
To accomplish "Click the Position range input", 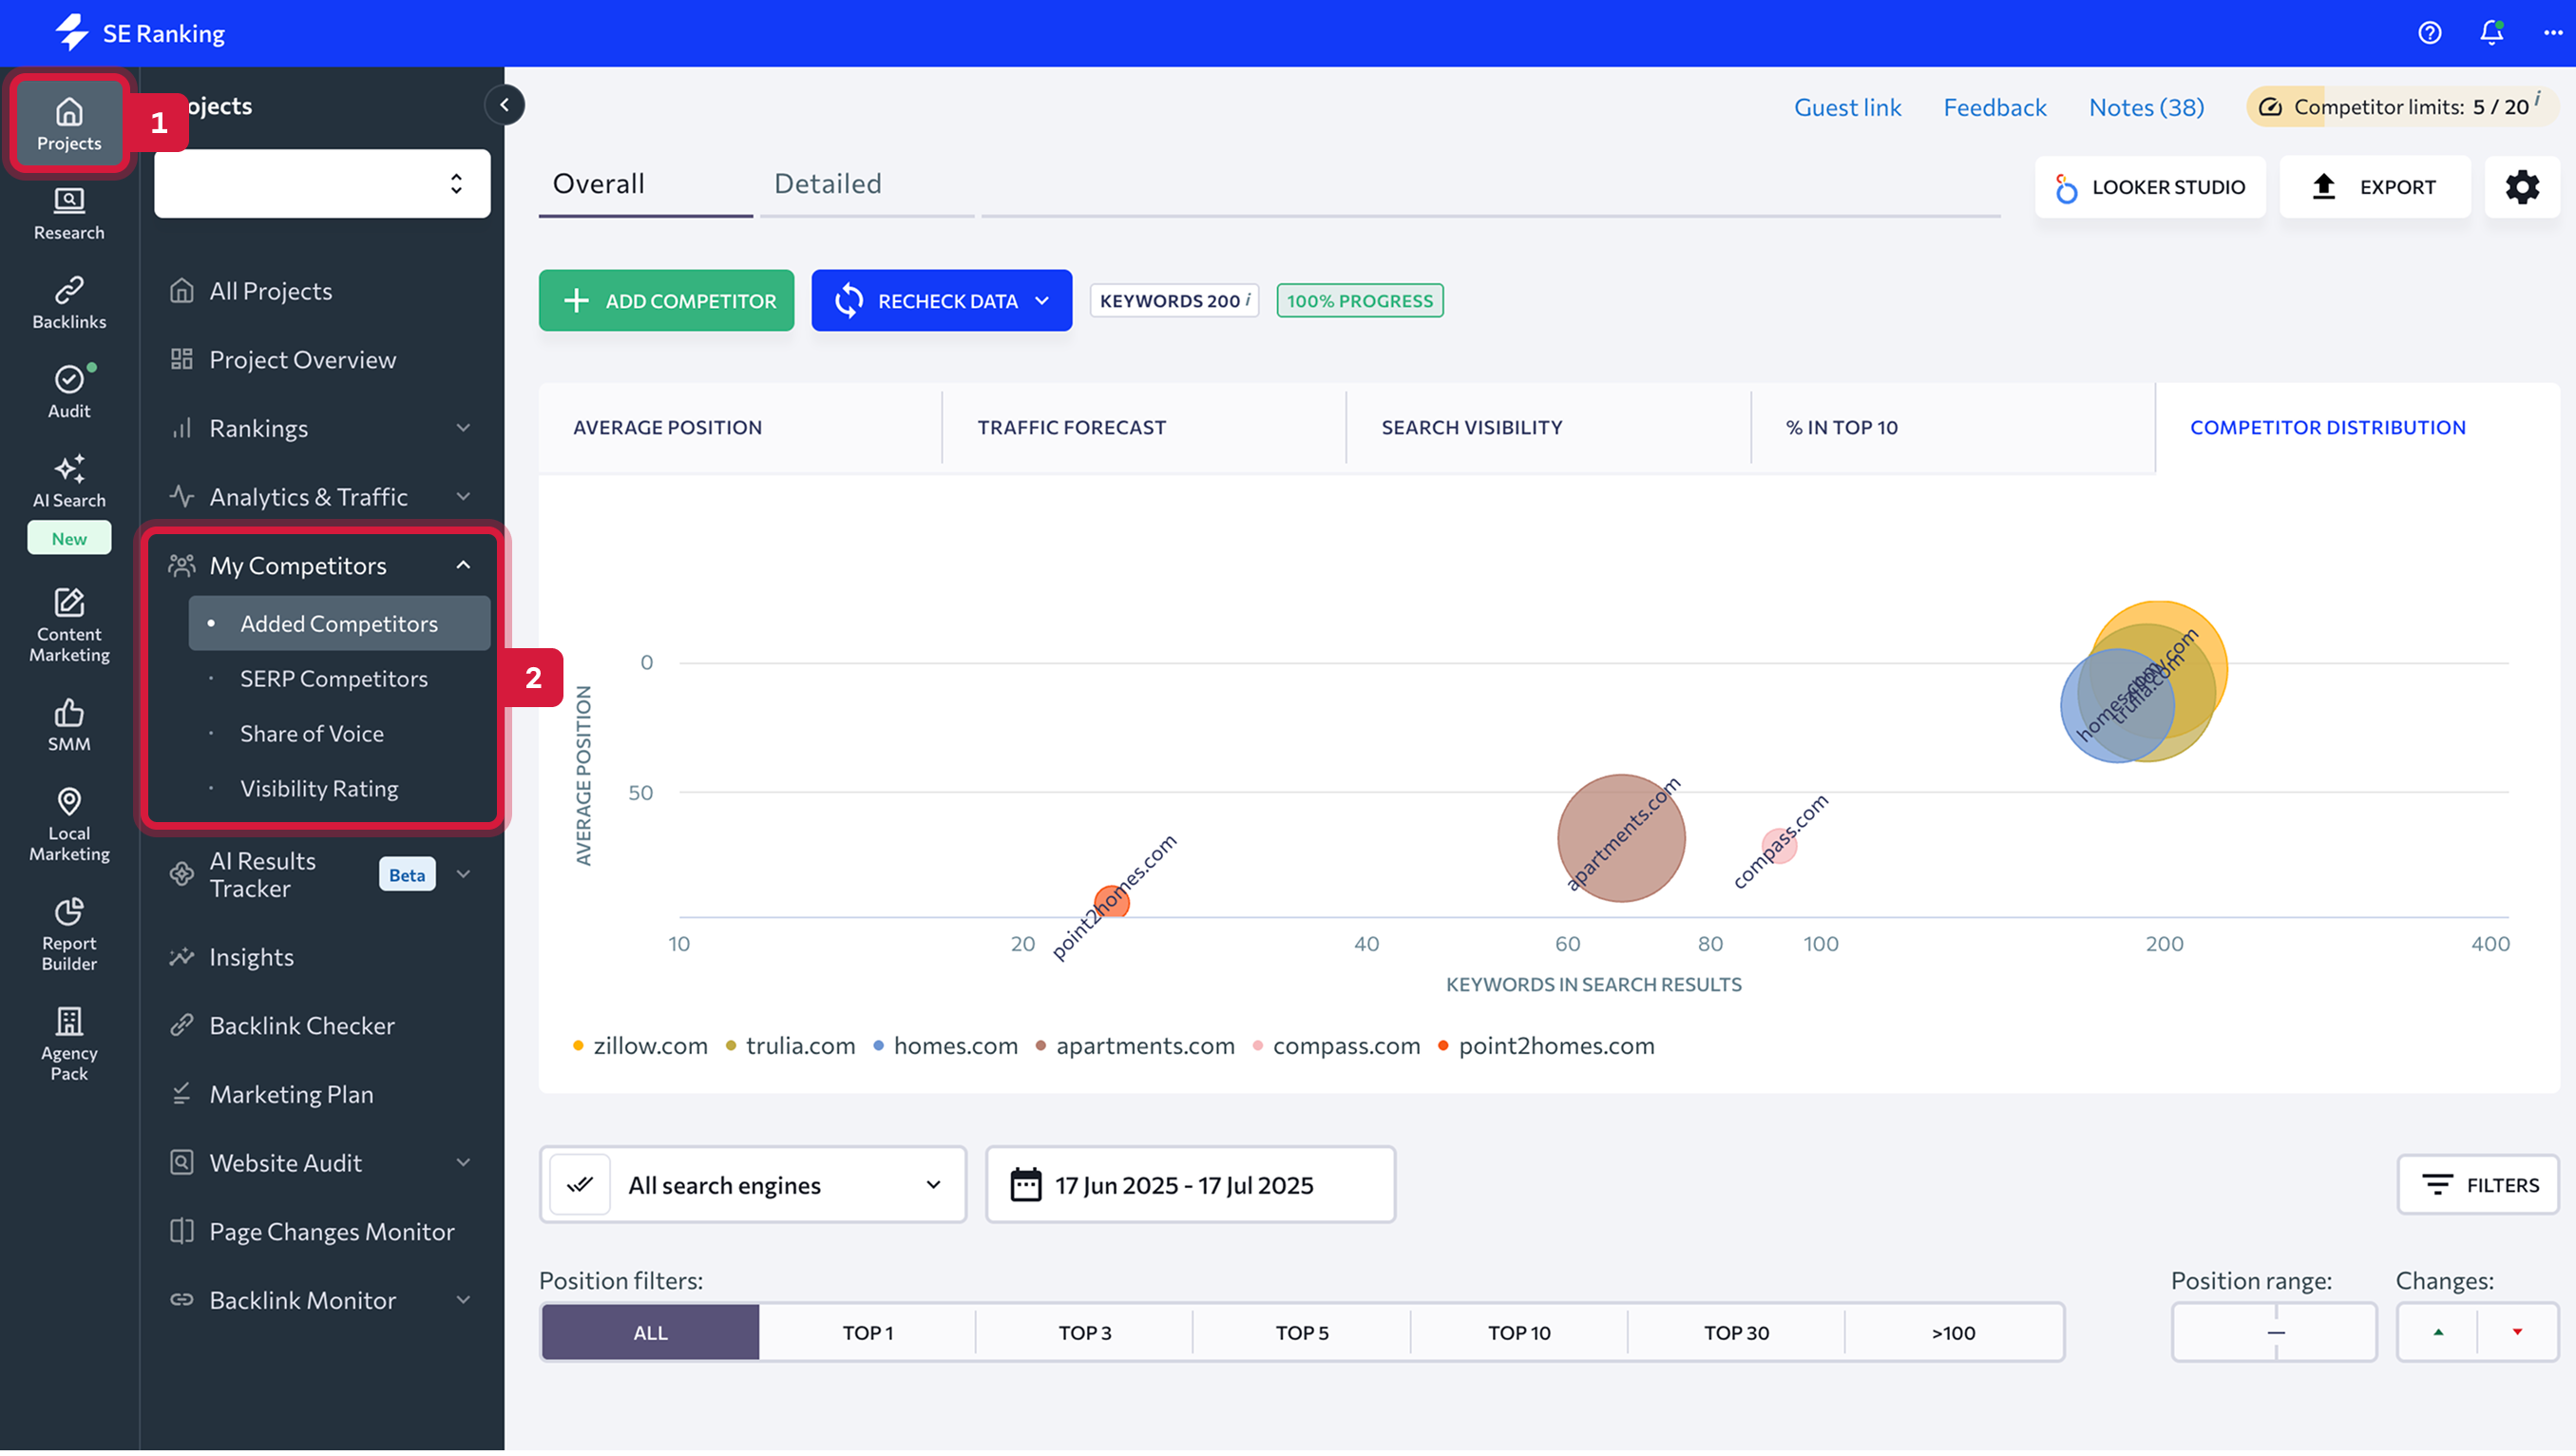I will point(2273,1333).
